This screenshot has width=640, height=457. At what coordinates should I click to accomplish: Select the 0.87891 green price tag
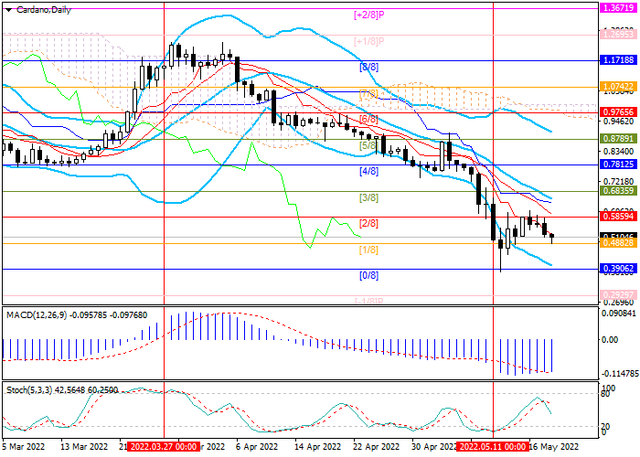[619, 137]
